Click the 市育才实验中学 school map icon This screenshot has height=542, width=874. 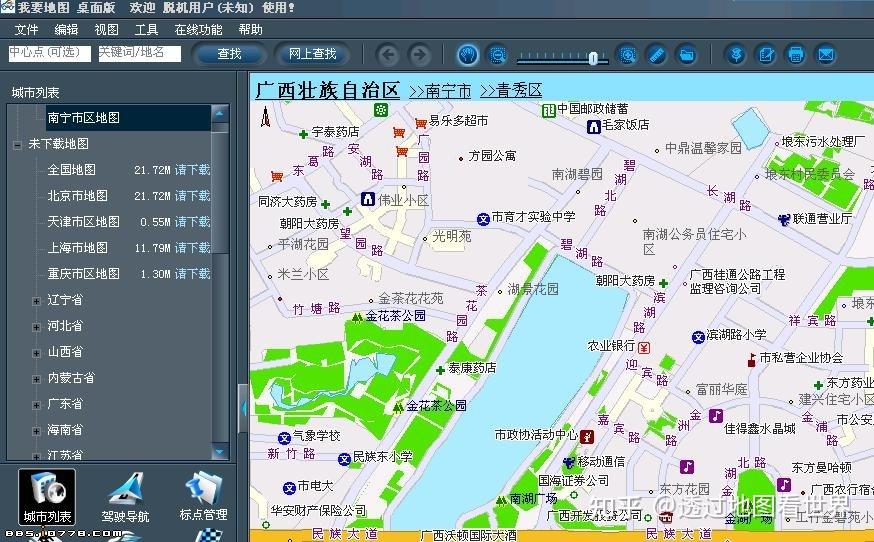click(x=483, y=219)
